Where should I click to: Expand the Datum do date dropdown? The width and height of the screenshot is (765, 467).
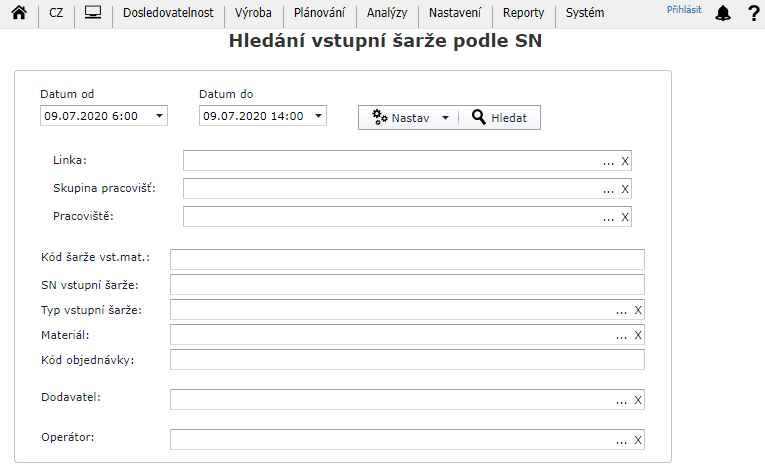pyautogui.click(x=318, y=116)
